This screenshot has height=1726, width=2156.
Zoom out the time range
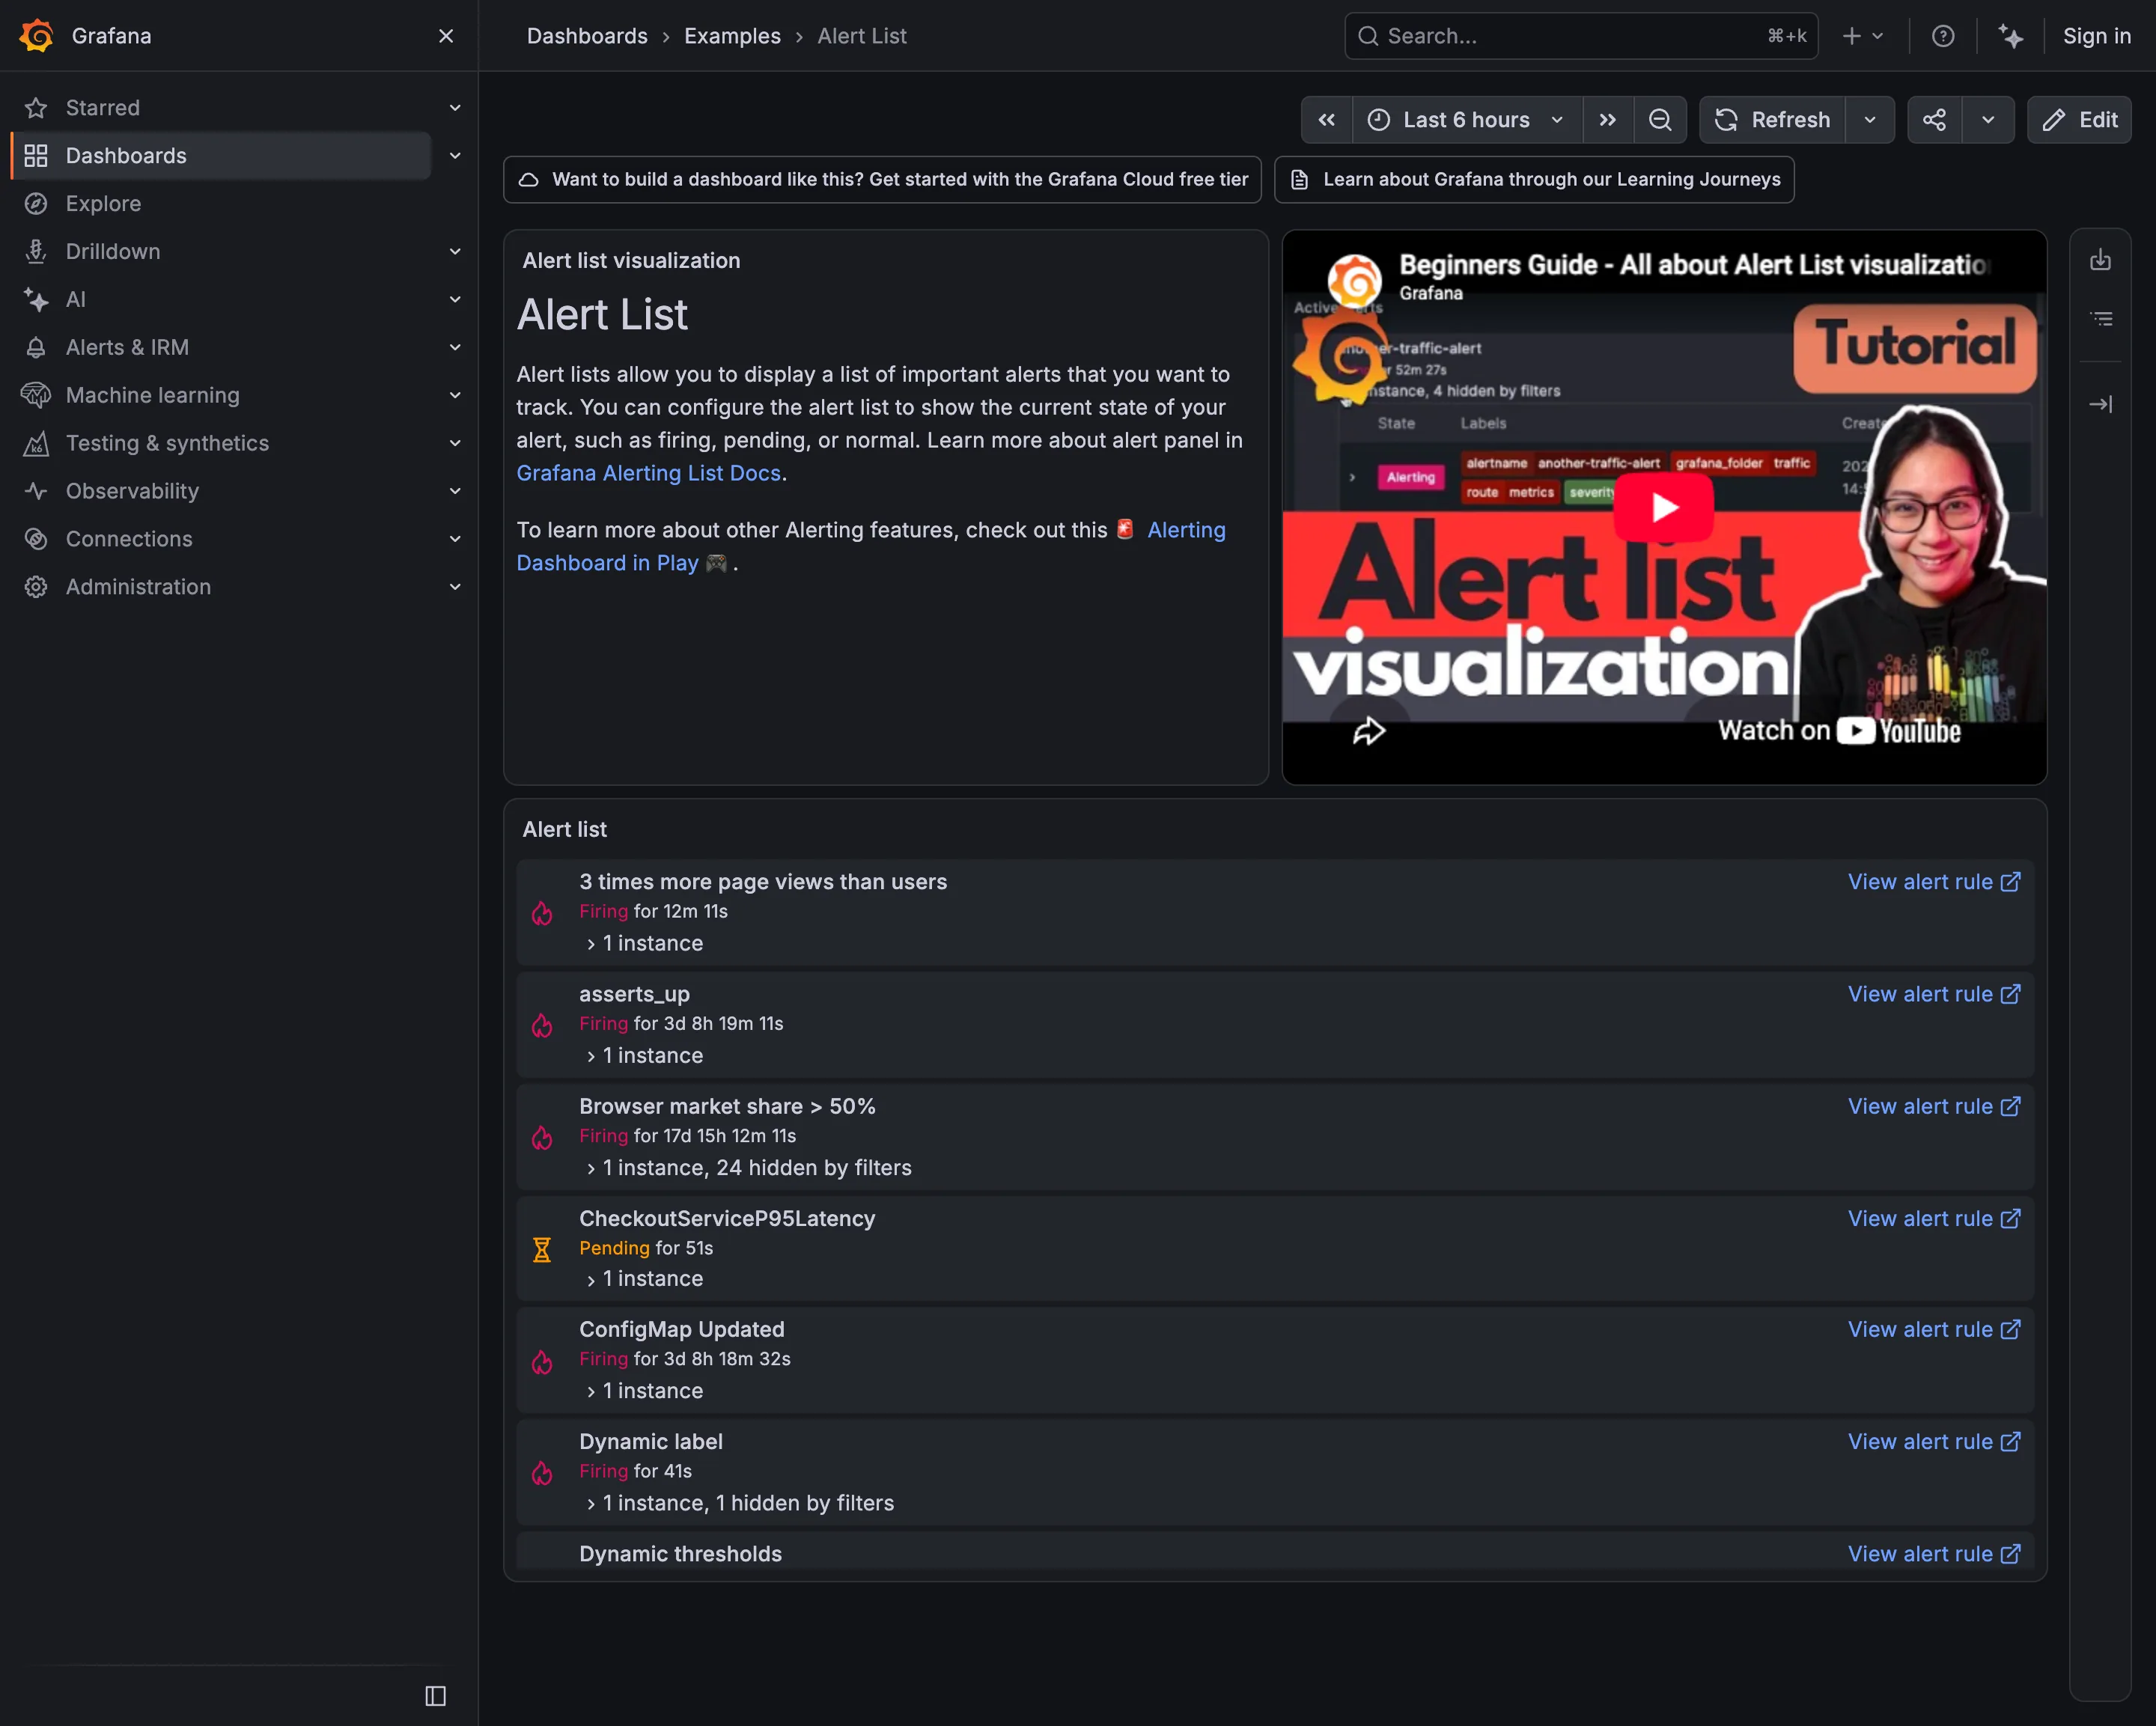pyautogui.click(x=1660, y=120)
